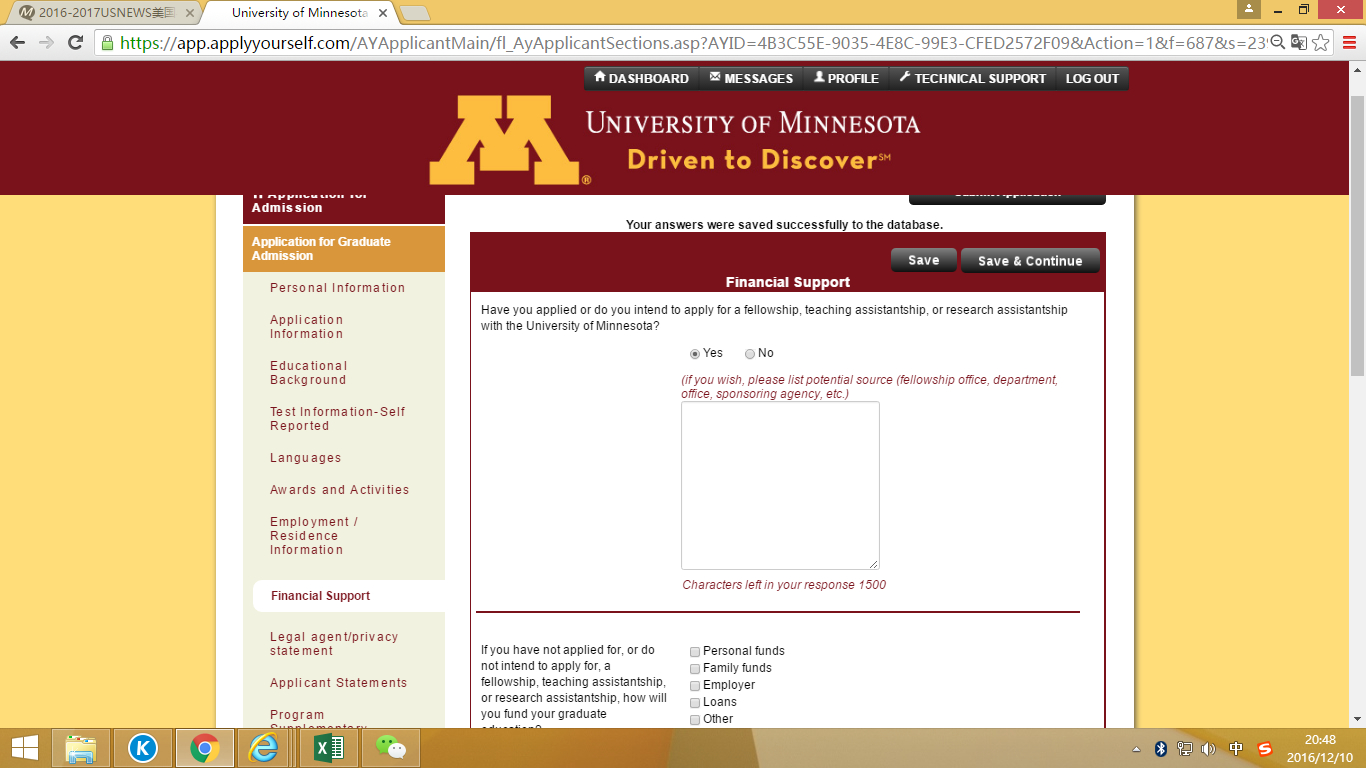The image size is (1366, 768).
Task: Check the Personal funds checkbox
Action: click(x=695, y=652)
